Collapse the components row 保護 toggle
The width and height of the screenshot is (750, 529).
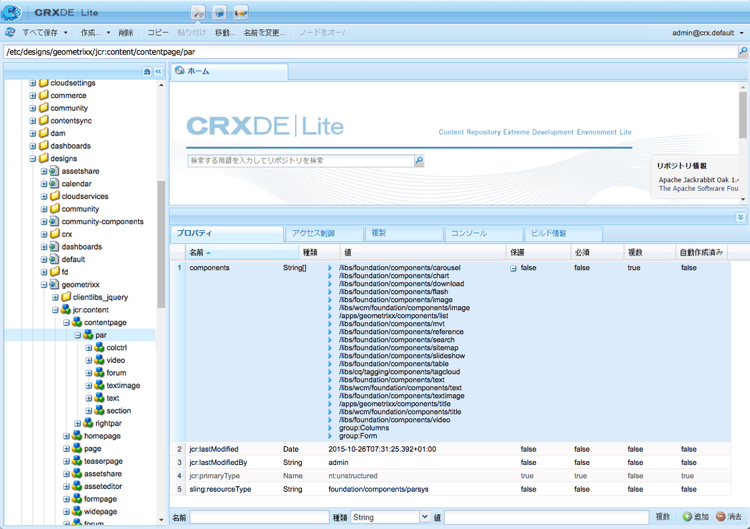tap(513, 268)
